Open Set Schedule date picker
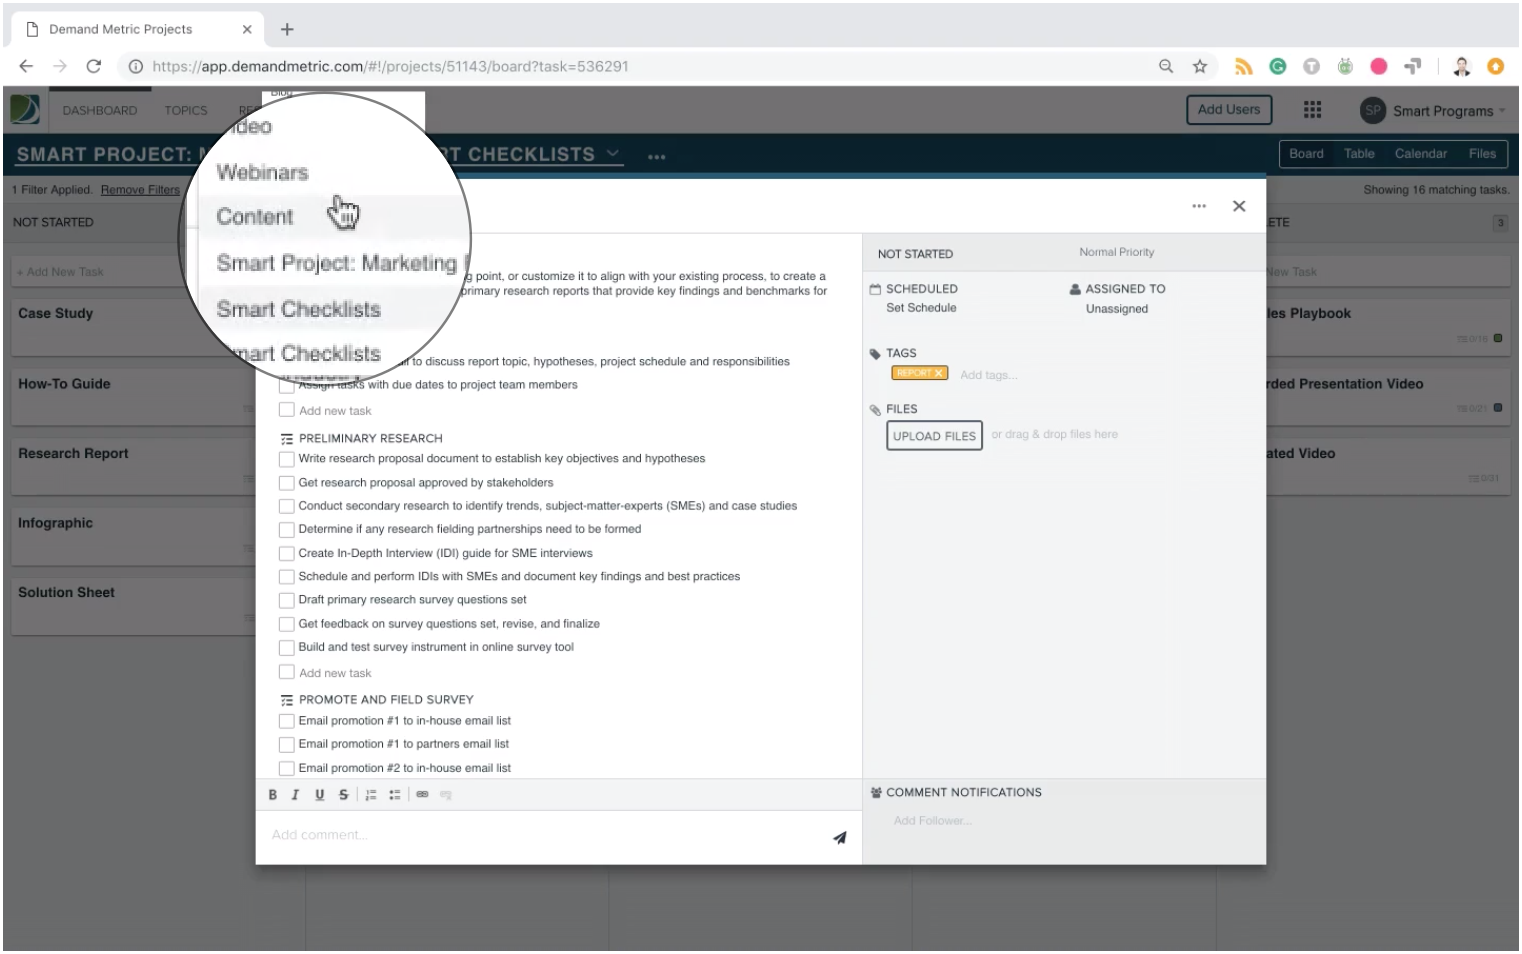This screenshot has height=954, width=1522. 921,308
